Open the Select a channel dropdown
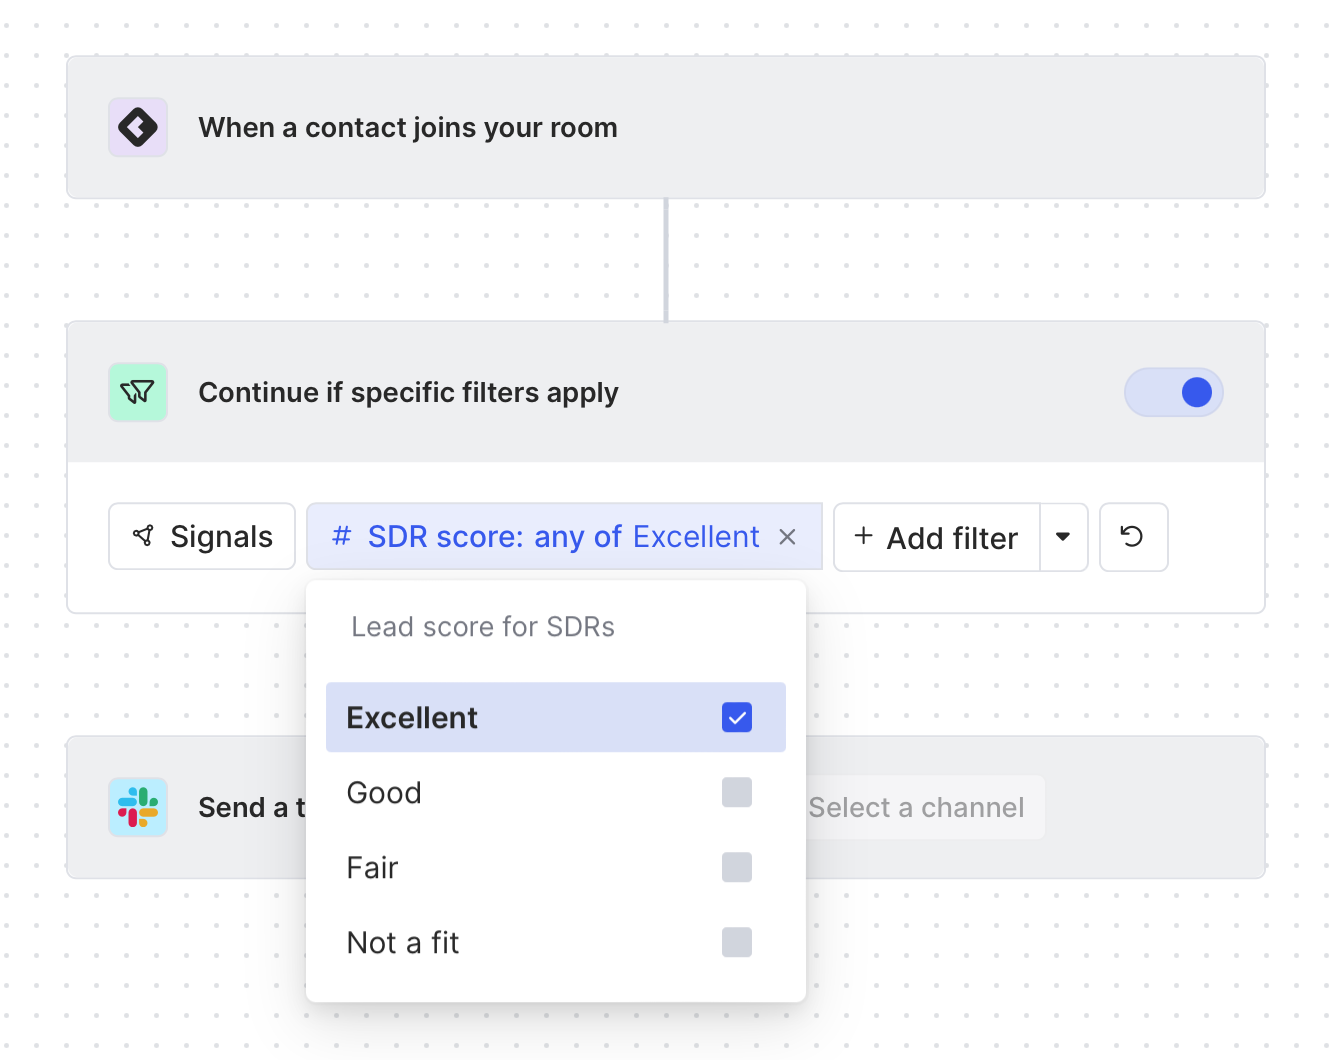 916,807
